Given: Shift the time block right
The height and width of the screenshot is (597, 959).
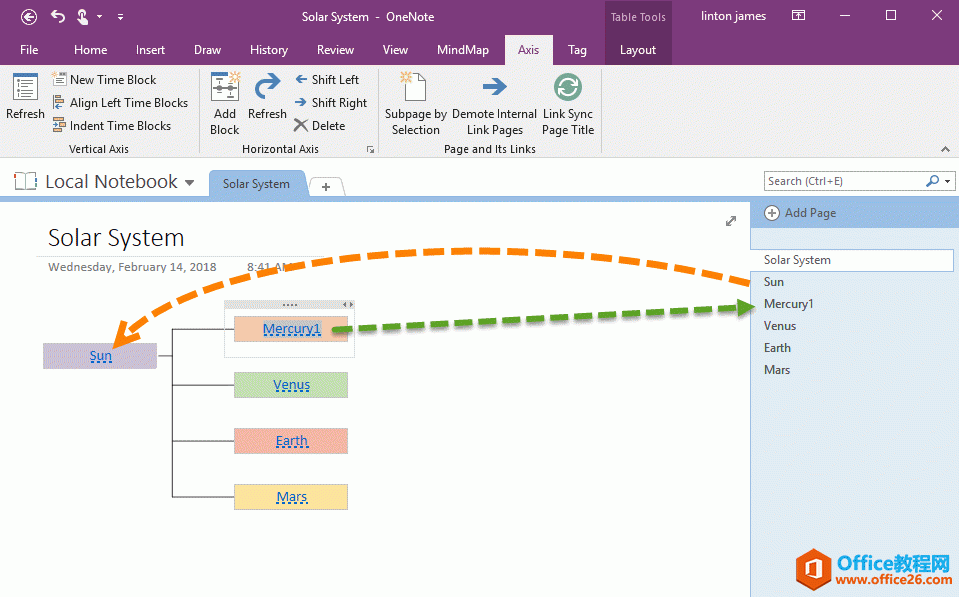Looking at the screenshot, I should click(330, 102).
